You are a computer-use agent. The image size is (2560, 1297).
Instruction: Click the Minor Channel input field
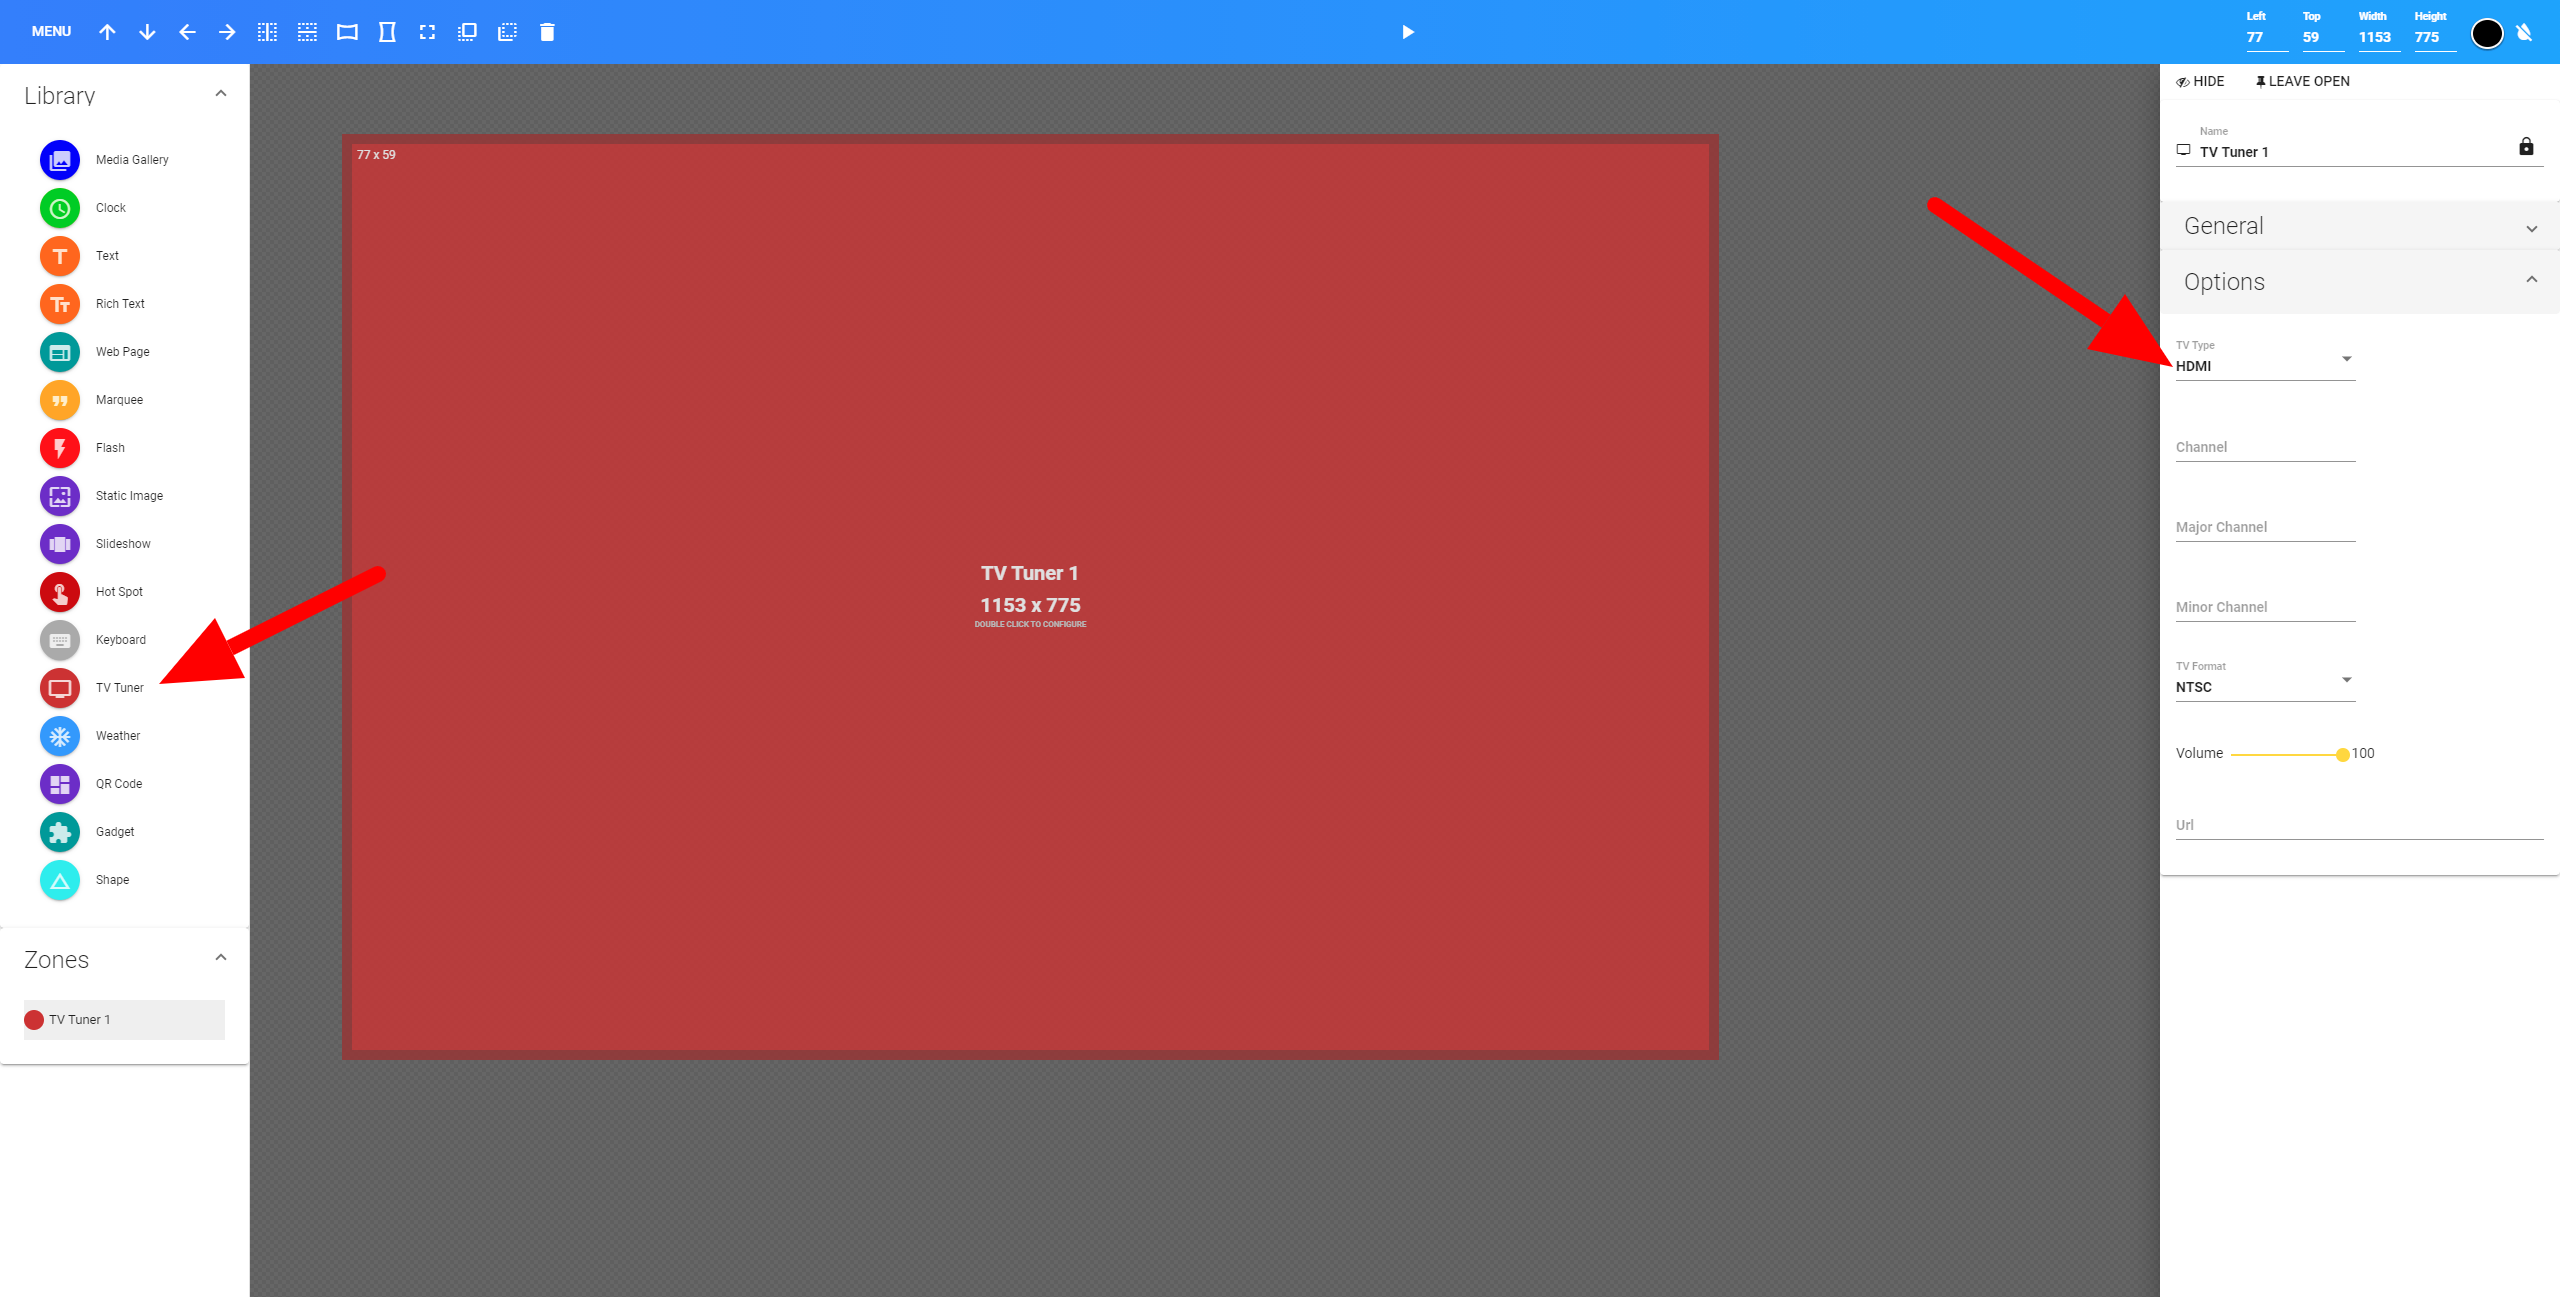[2265, 607]
